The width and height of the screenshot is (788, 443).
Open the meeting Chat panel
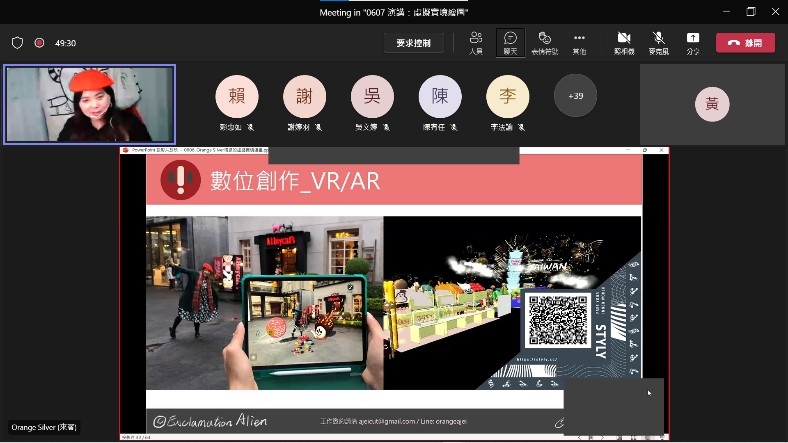tap(510, 42)
